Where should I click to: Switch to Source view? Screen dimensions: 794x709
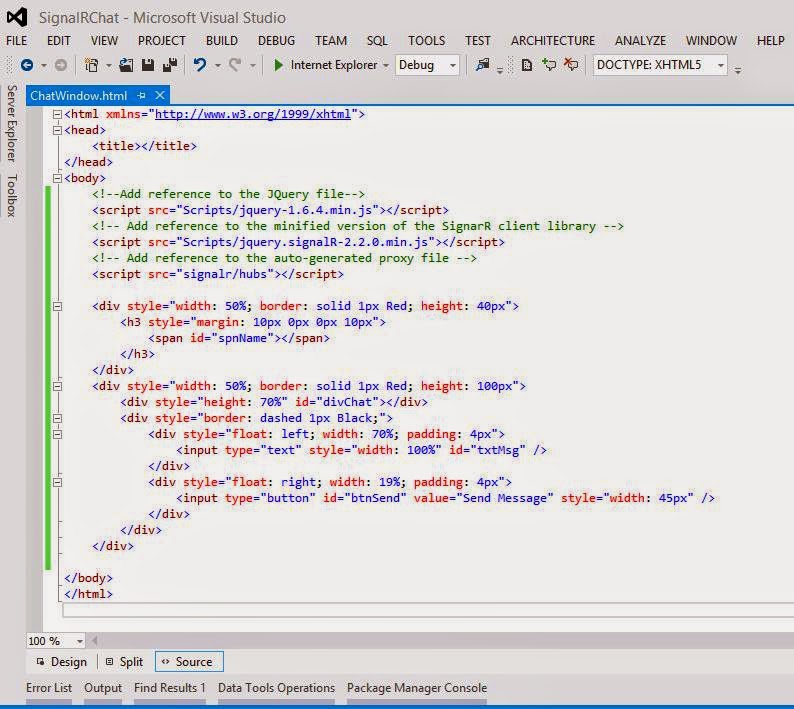point(189,661)
